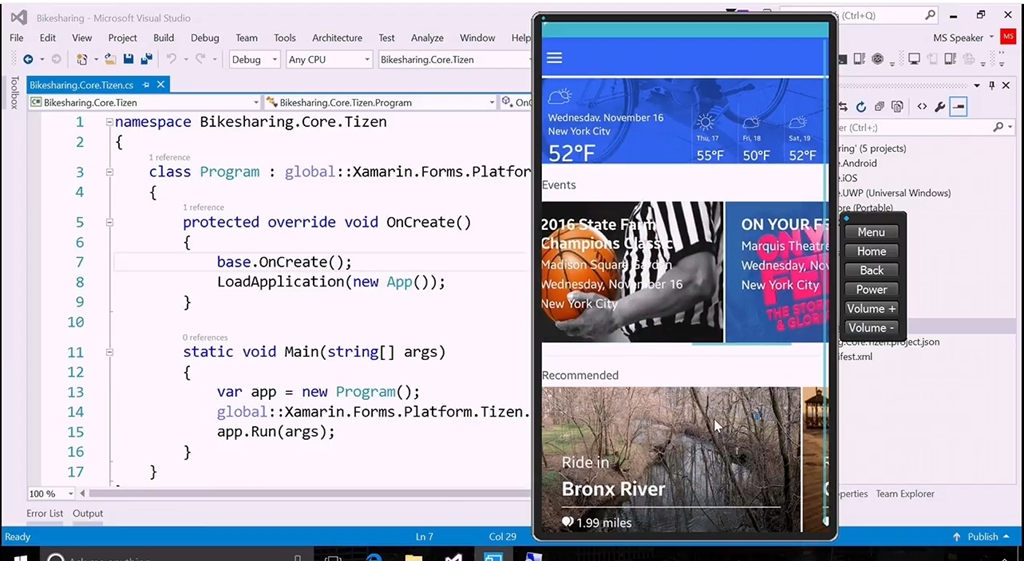Collapse the namespace block on line 1

109,122
